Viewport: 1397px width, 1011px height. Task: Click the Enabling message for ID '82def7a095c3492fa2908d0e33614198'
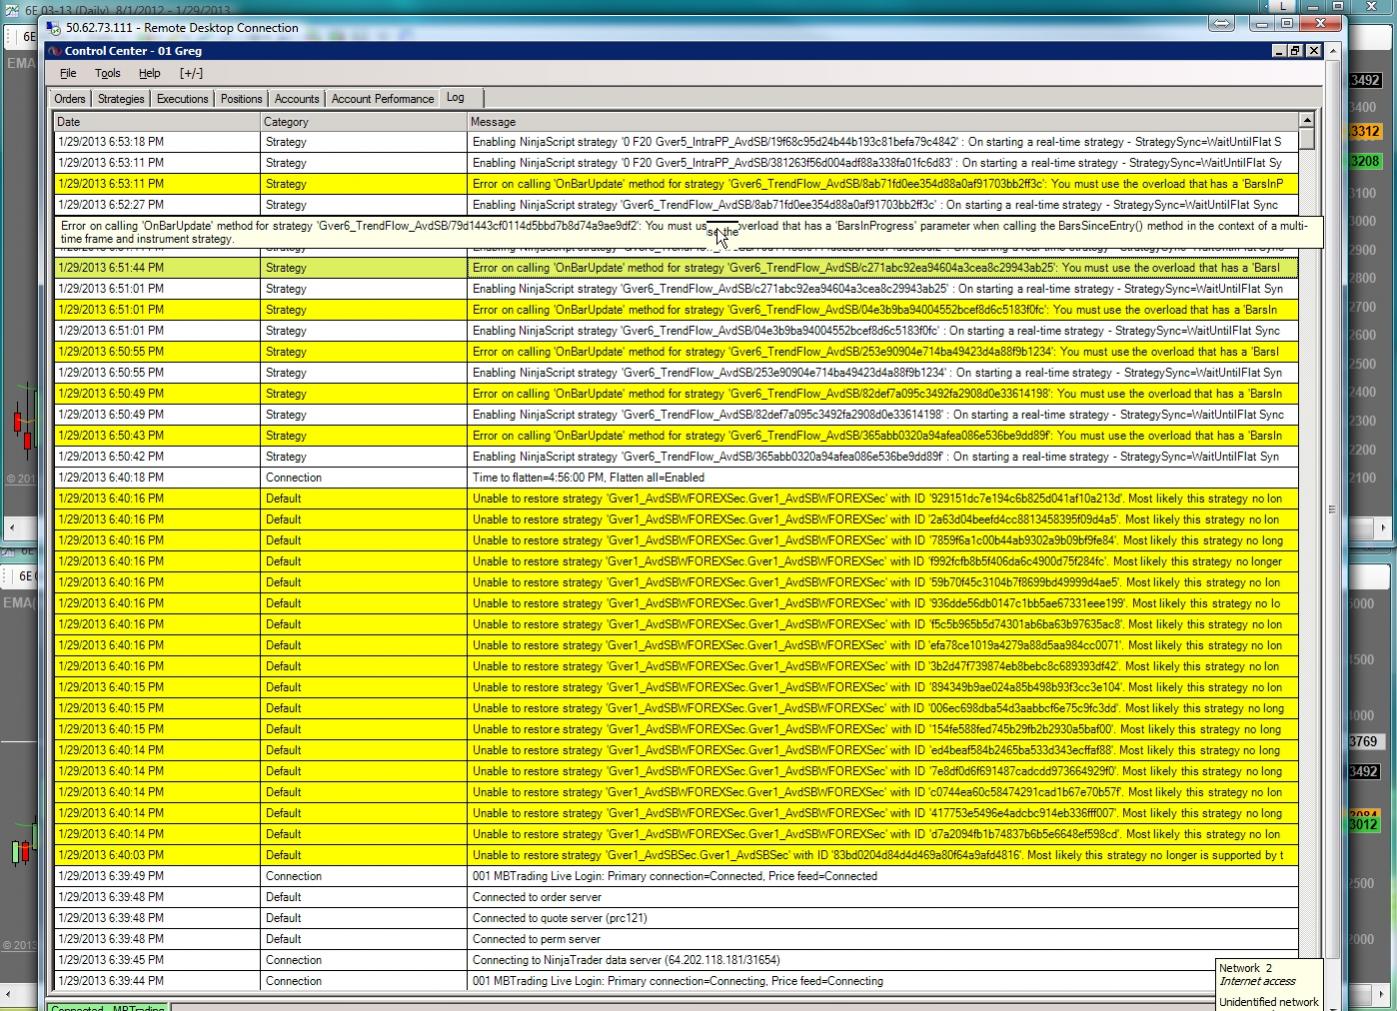coord(883,415)
